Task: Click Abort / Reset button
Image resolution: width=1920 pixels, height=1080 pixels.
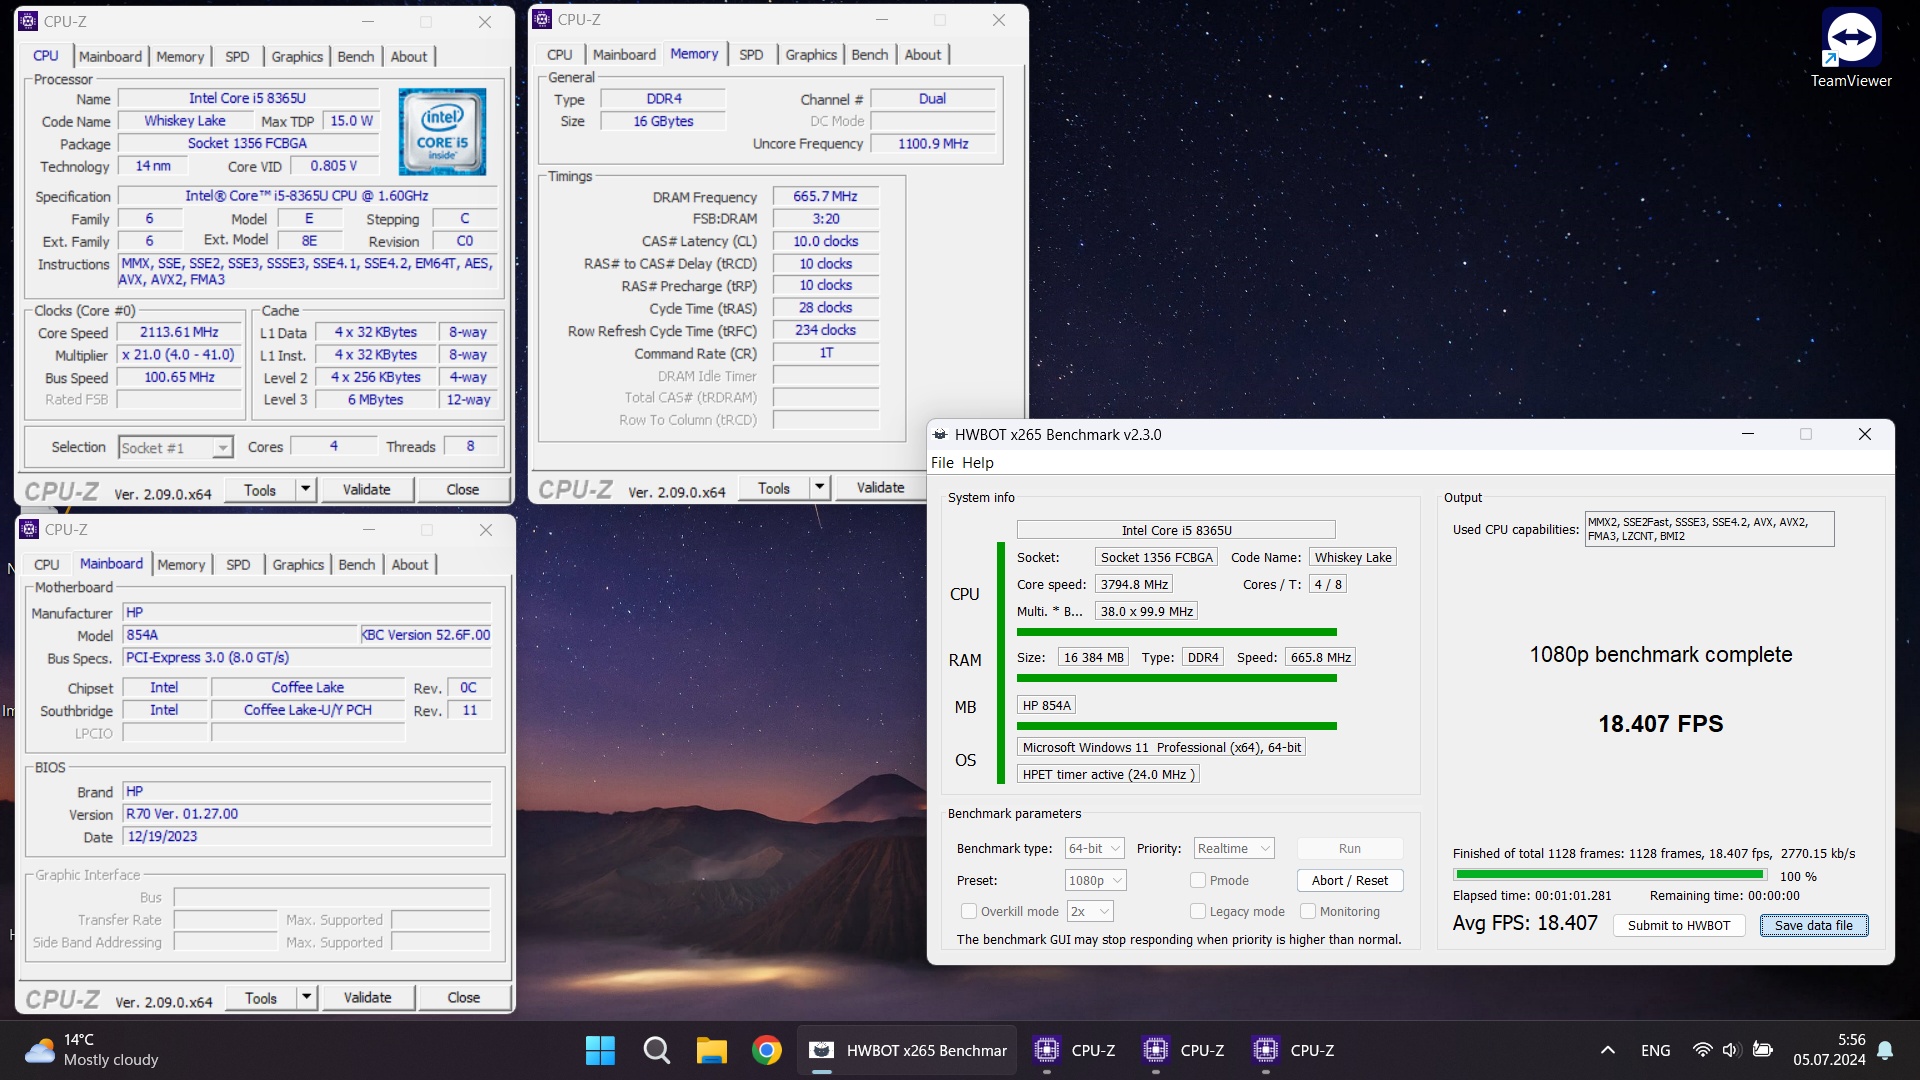Action: [1349, 880]
